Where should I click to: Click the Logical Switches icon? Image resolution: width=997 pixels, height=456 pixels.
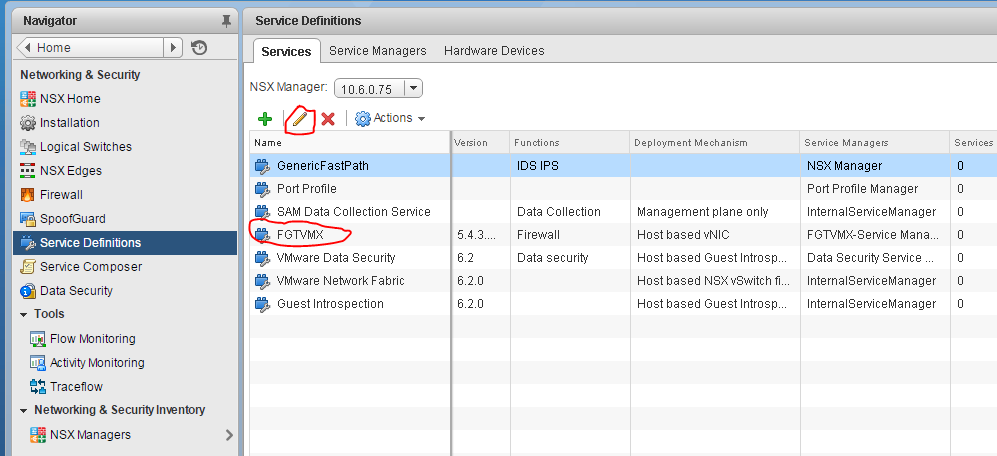[28, 147]
